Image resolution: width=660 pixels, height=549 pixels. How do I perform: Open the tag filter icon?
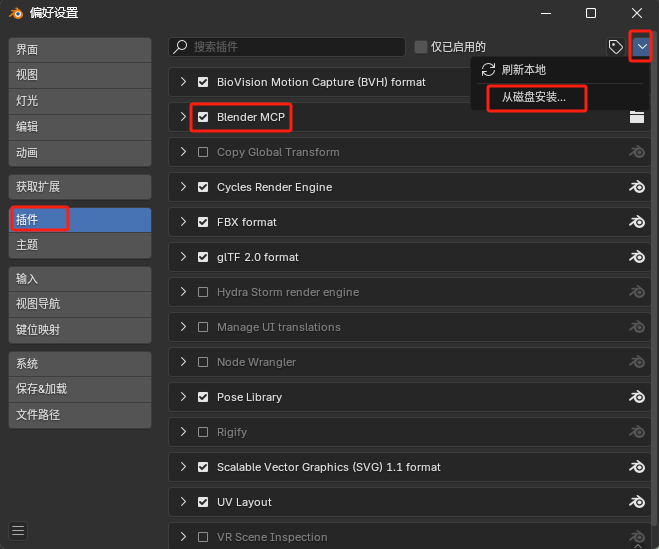coord(615,47)
